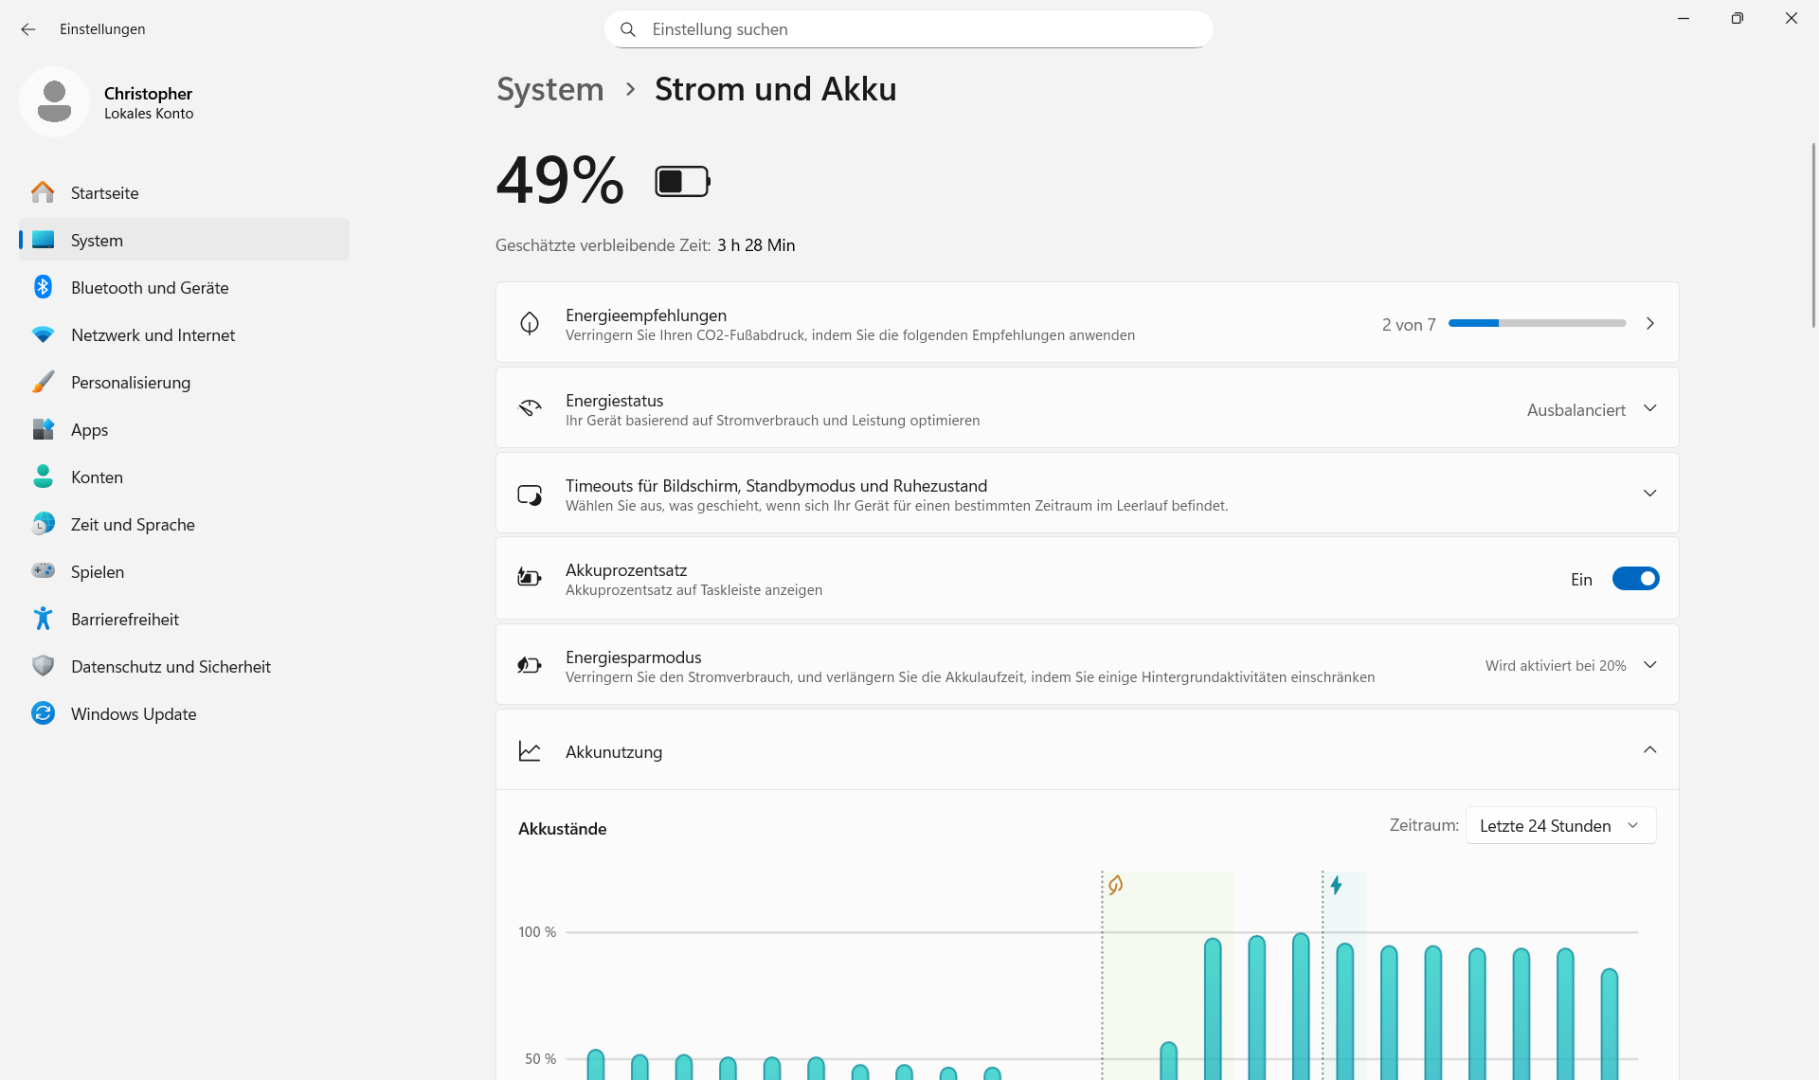This screenshot has width=1819, height=1080.
Task: Turn off the Akkuprozentsatz toggle
Action: [1635, 579]
